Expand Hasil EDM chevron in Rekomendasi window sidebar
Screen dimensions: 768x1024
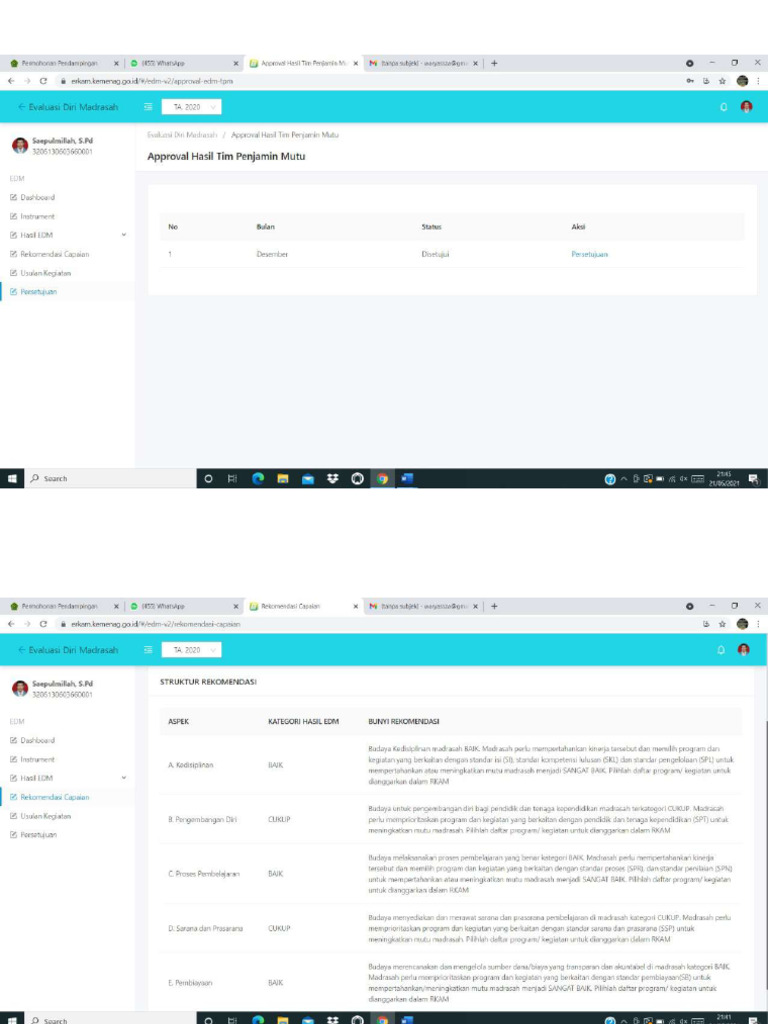(123, 778)
